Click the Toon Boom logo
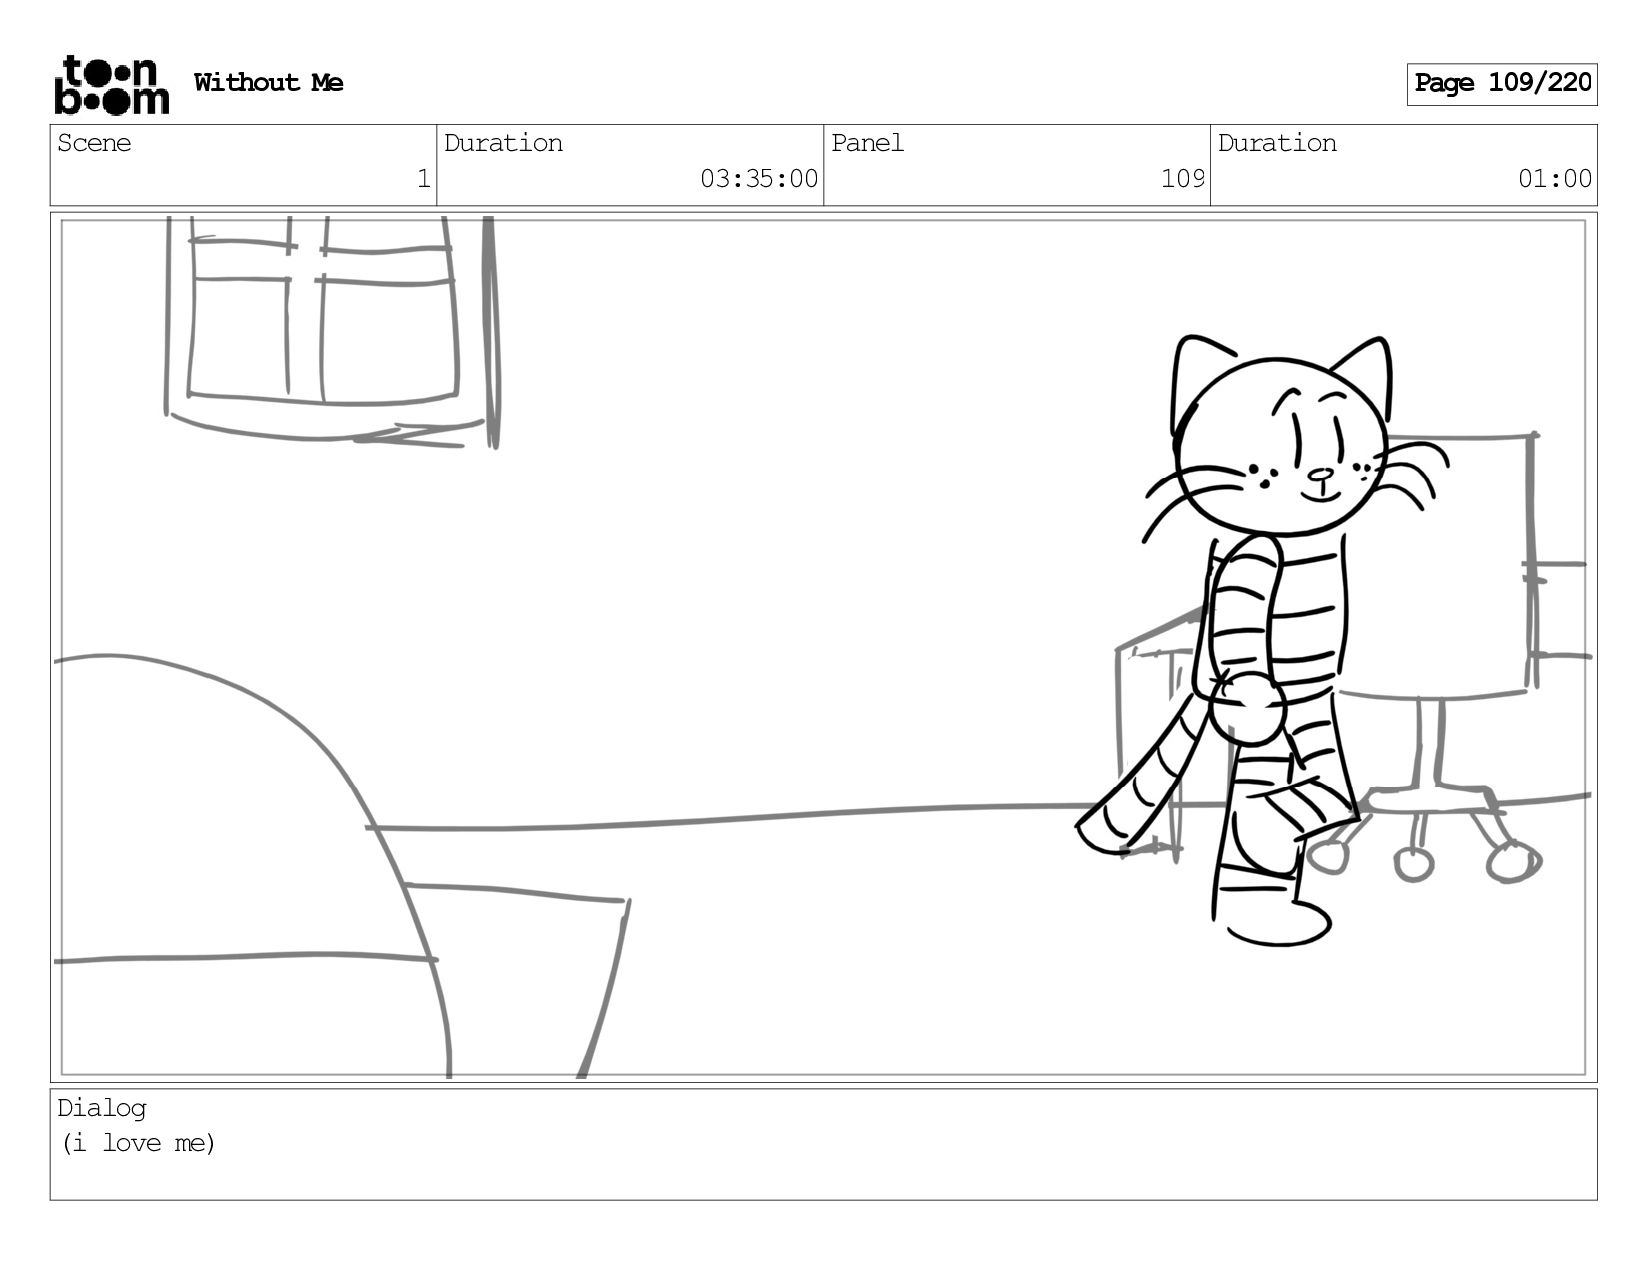Image resolution: width=1650 pixels, height=1275 pixels. [111, 85]
